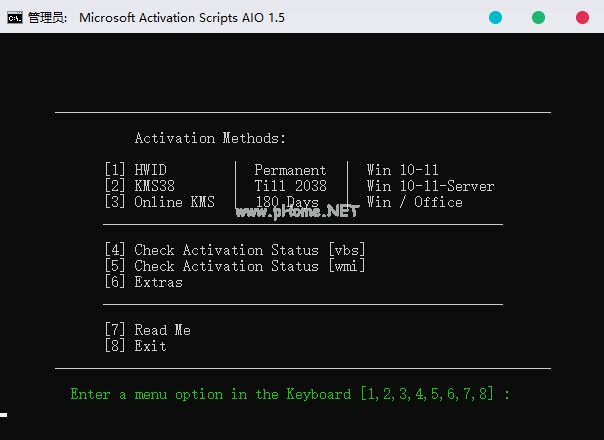Open the [7] Read Me entry
604x440 pixels.
pos(147,330)
